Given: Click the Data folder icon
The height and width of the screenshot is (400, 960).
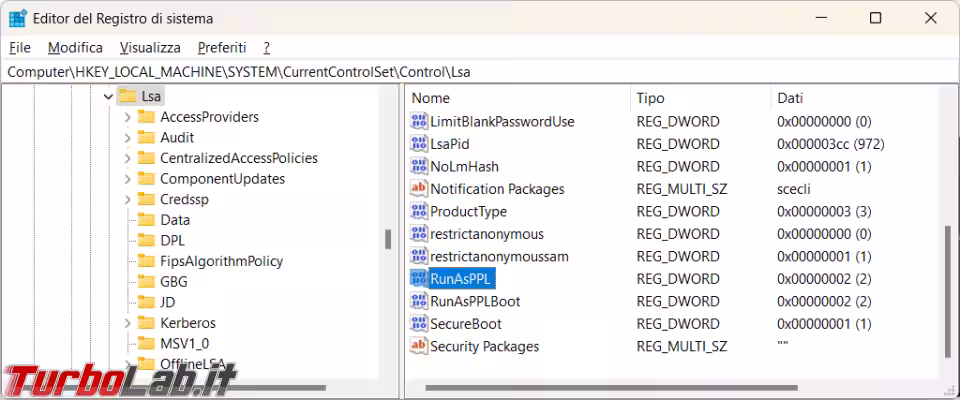Looking at the screenshot, I should (x=146, y=220).
